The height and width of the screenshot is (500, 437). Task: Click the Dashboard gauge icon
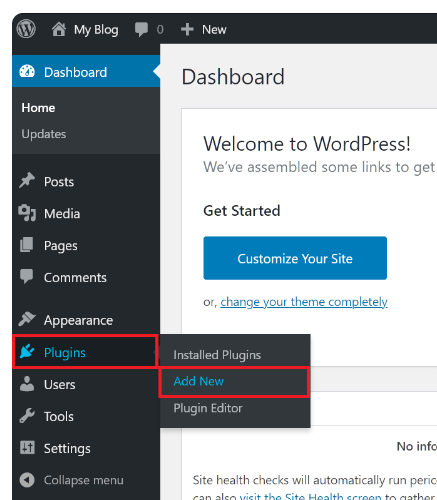(x=27, y=72)
